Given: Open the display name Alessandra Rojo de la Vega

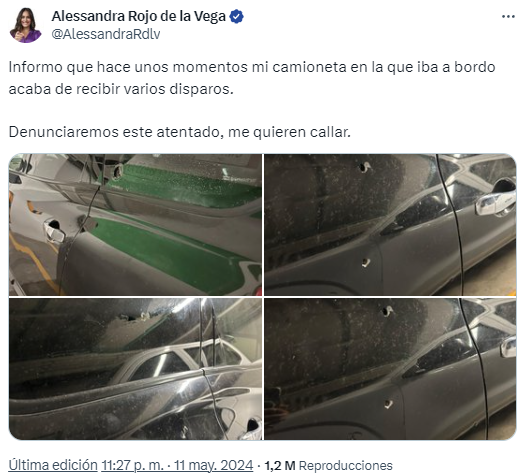Looking at the screenshot, I should pyautogui.click(x=139, y=16).
